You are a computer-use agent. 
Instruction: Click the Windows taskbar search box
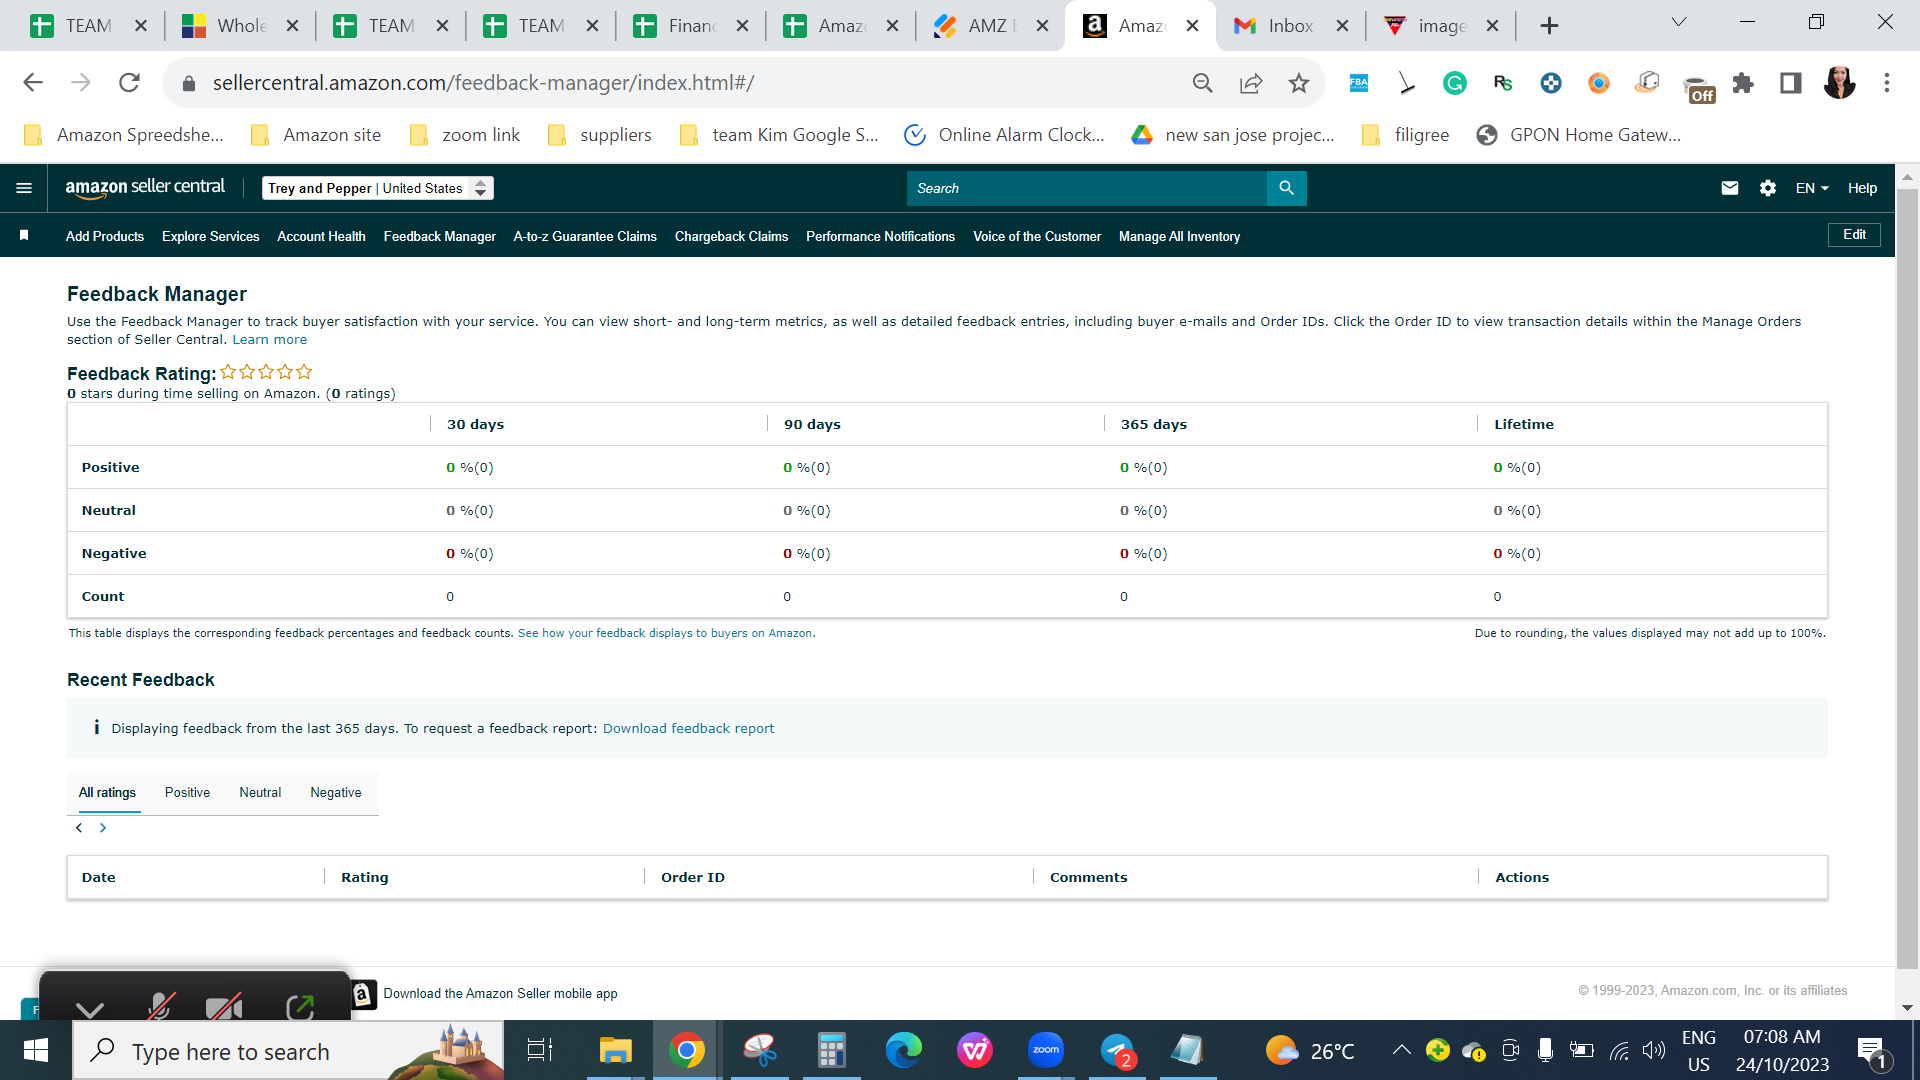(x=288, y=1051)
